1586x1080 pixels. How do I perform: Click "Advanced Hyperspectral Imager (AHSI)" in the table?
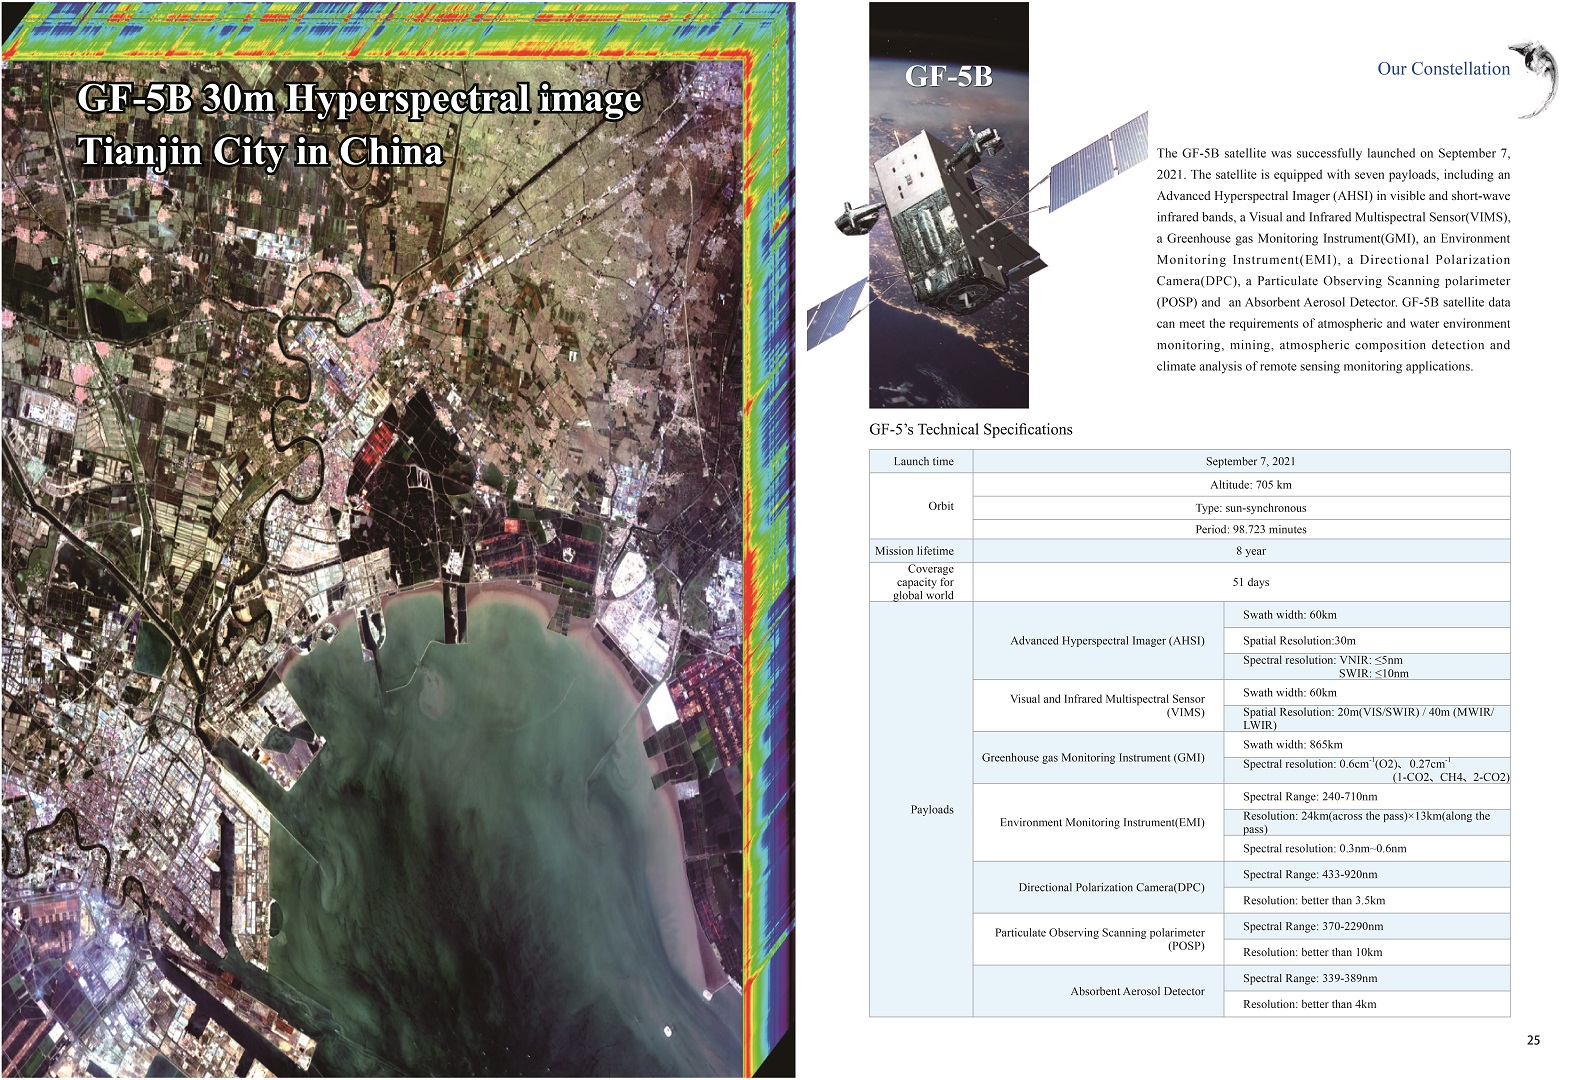(1107, 641)
